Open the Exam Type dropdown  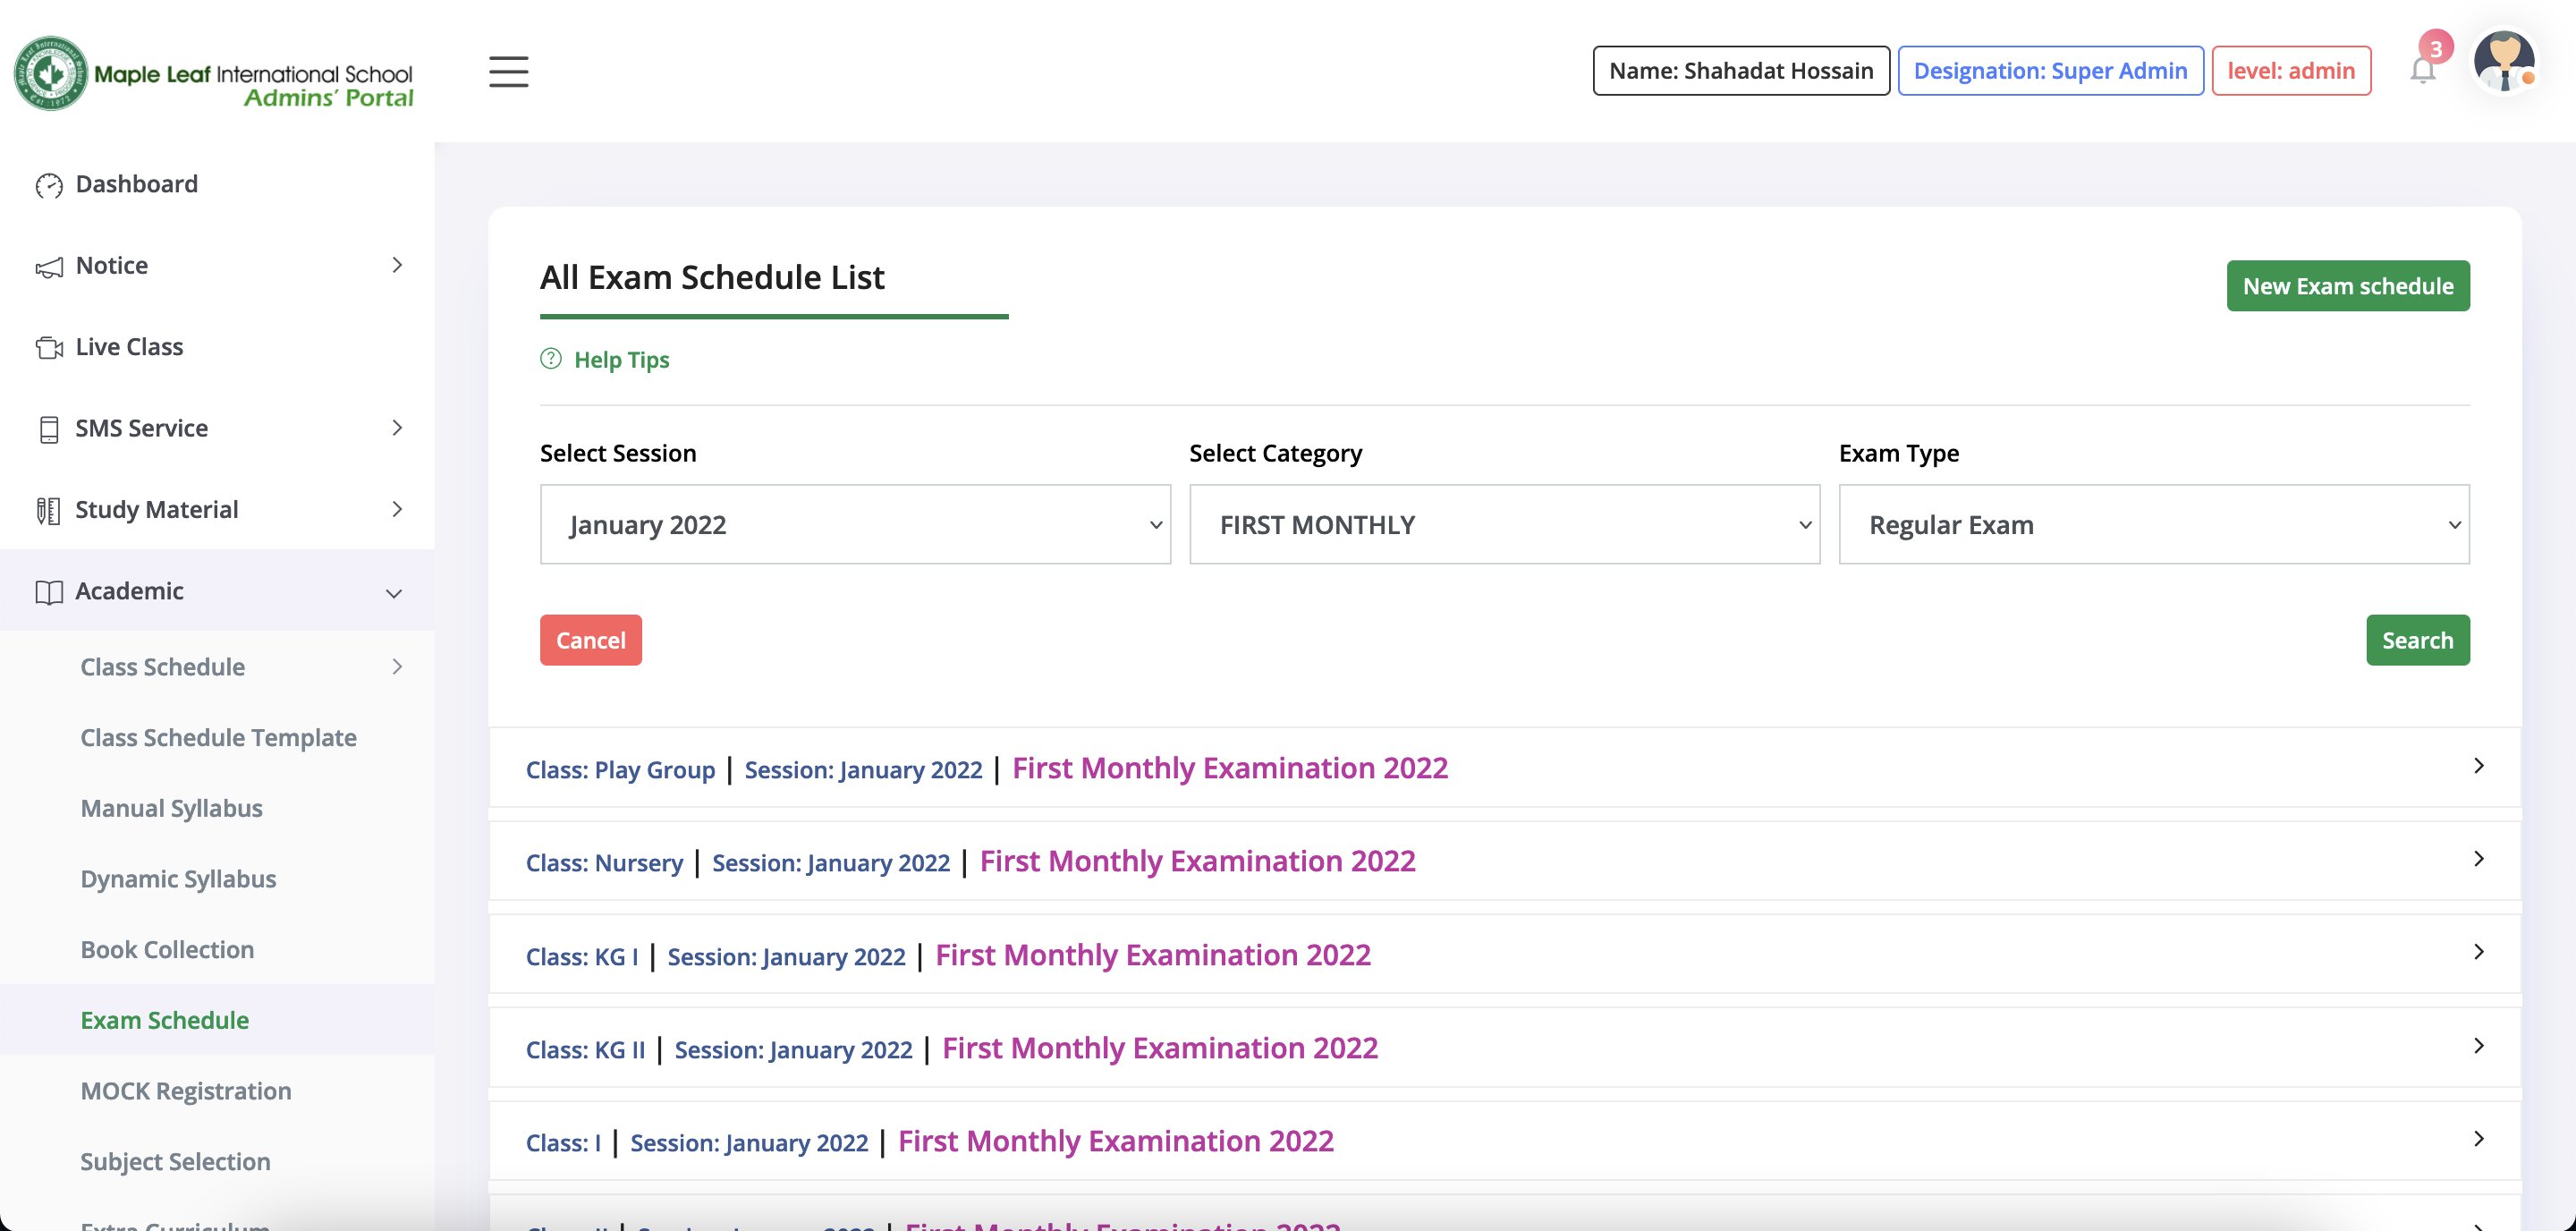coord(2153,524)
